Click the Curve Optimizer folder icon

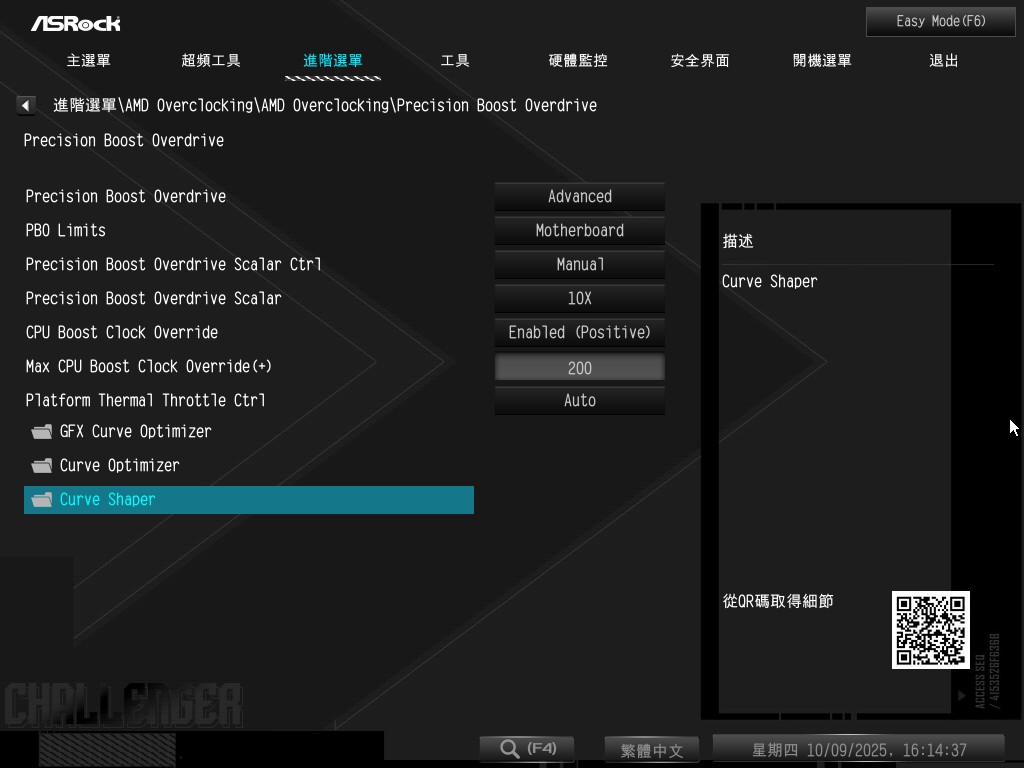click(41, 466)
